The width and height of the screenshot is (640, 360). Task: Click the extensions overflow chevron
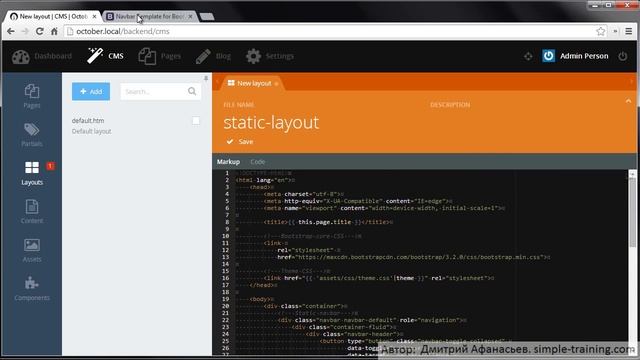tap(615, 31)
